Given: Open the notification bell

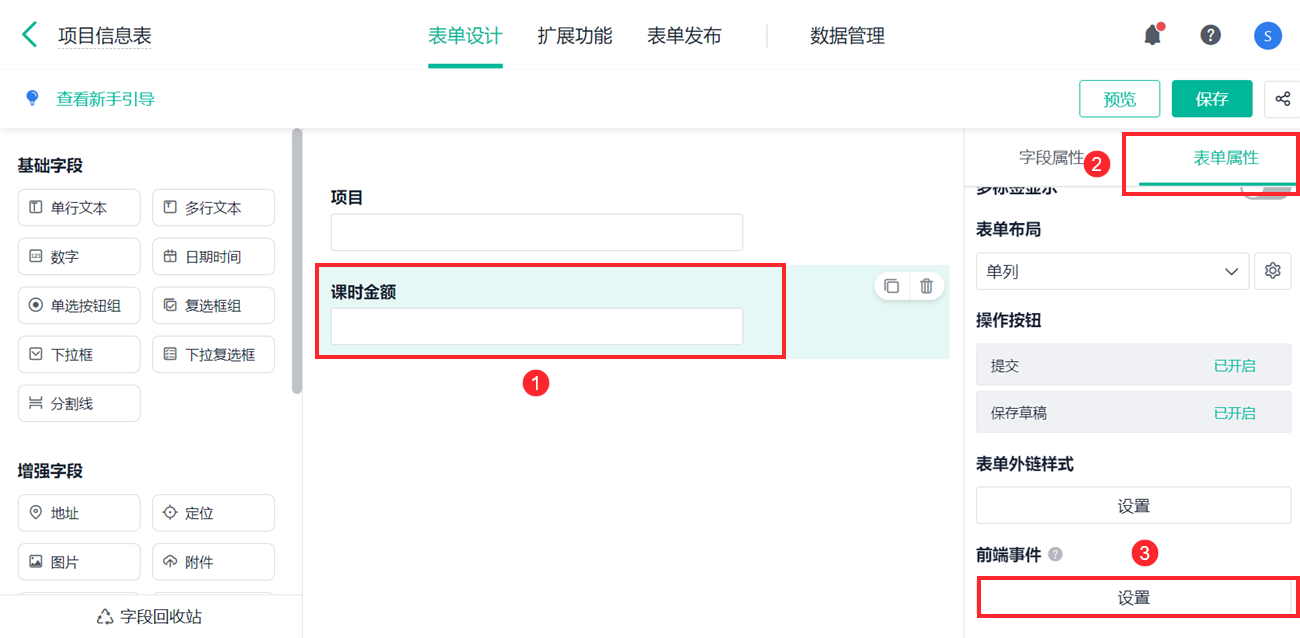Looking at the screenshot, I should (1153, 35).
